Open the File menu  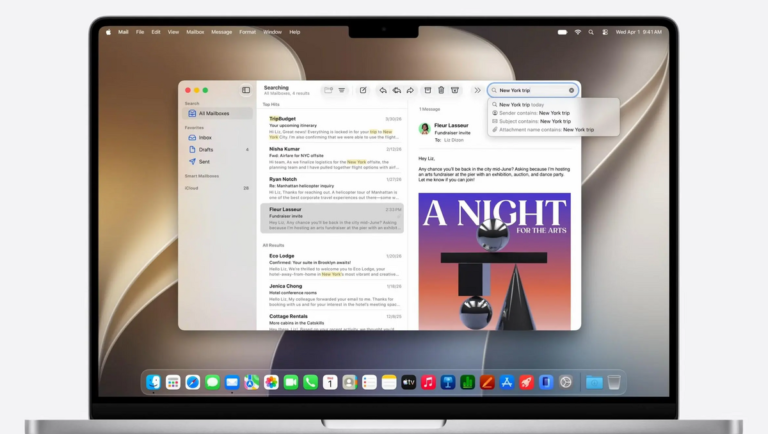click(x=140, y=32)
